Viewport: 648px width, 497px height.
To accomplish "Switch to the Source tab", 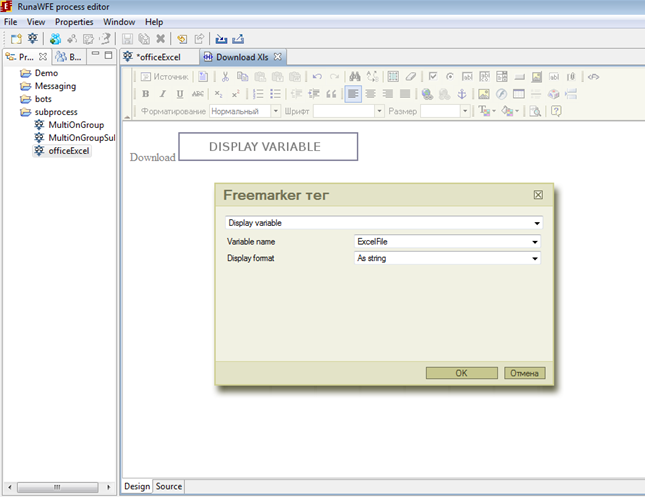I will [x=169, y=486].
